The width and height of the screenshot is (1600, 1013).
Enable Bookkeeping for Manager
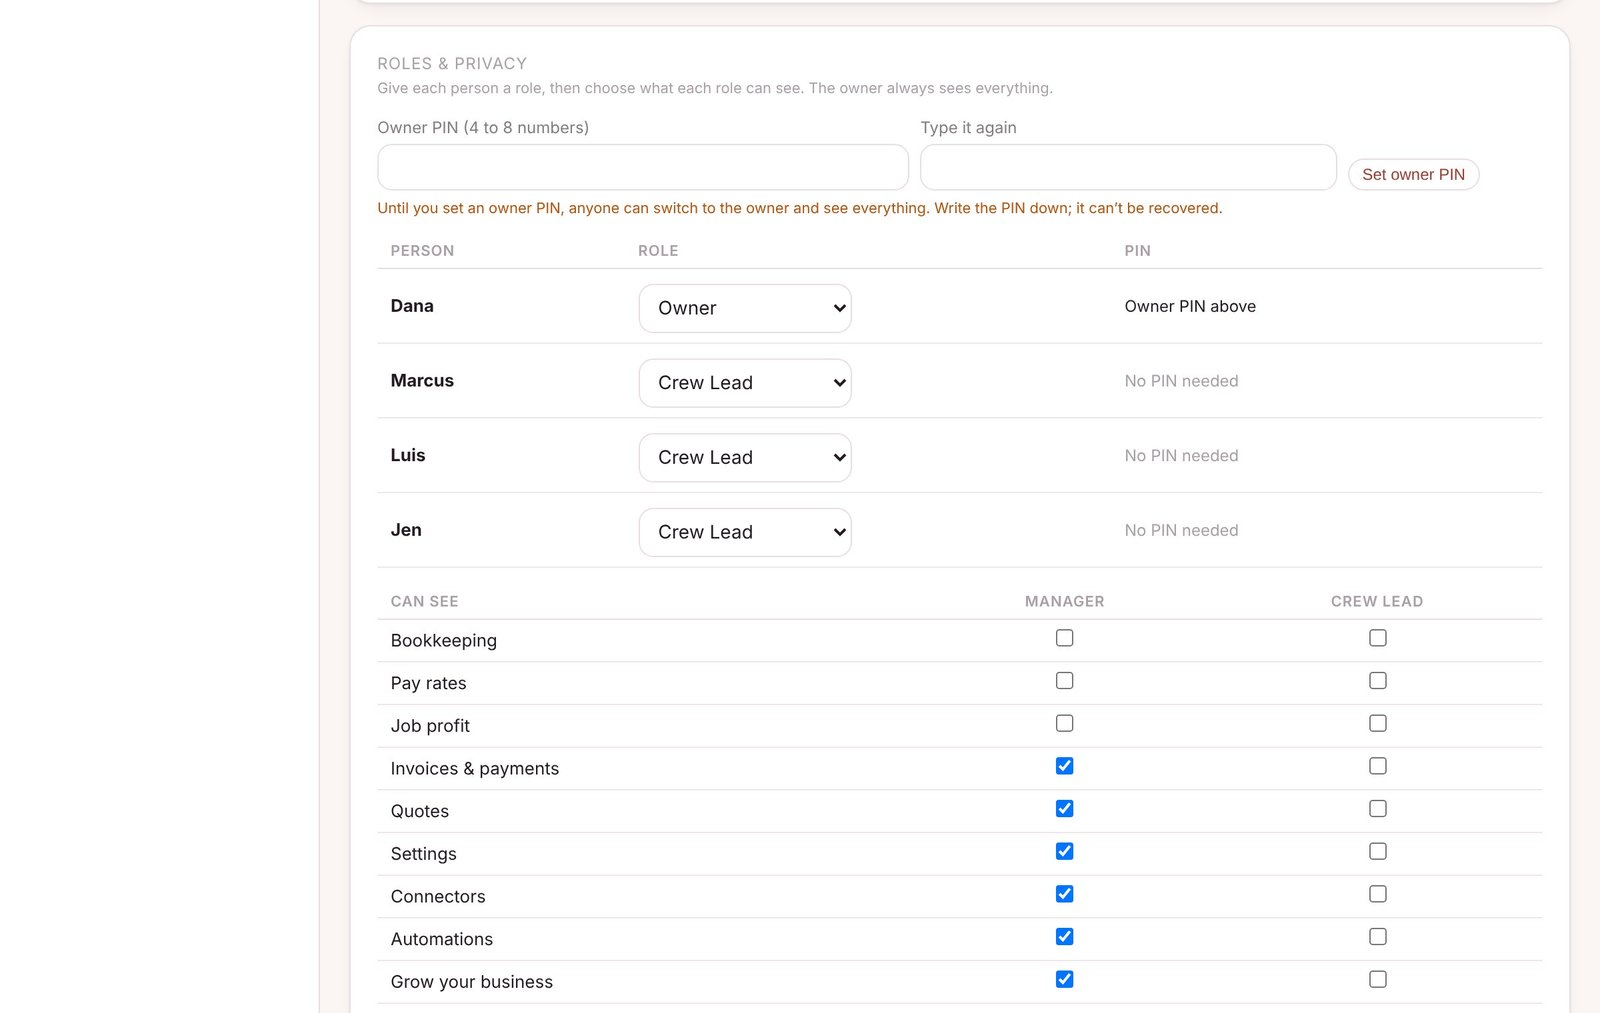tap(1064, 638)
